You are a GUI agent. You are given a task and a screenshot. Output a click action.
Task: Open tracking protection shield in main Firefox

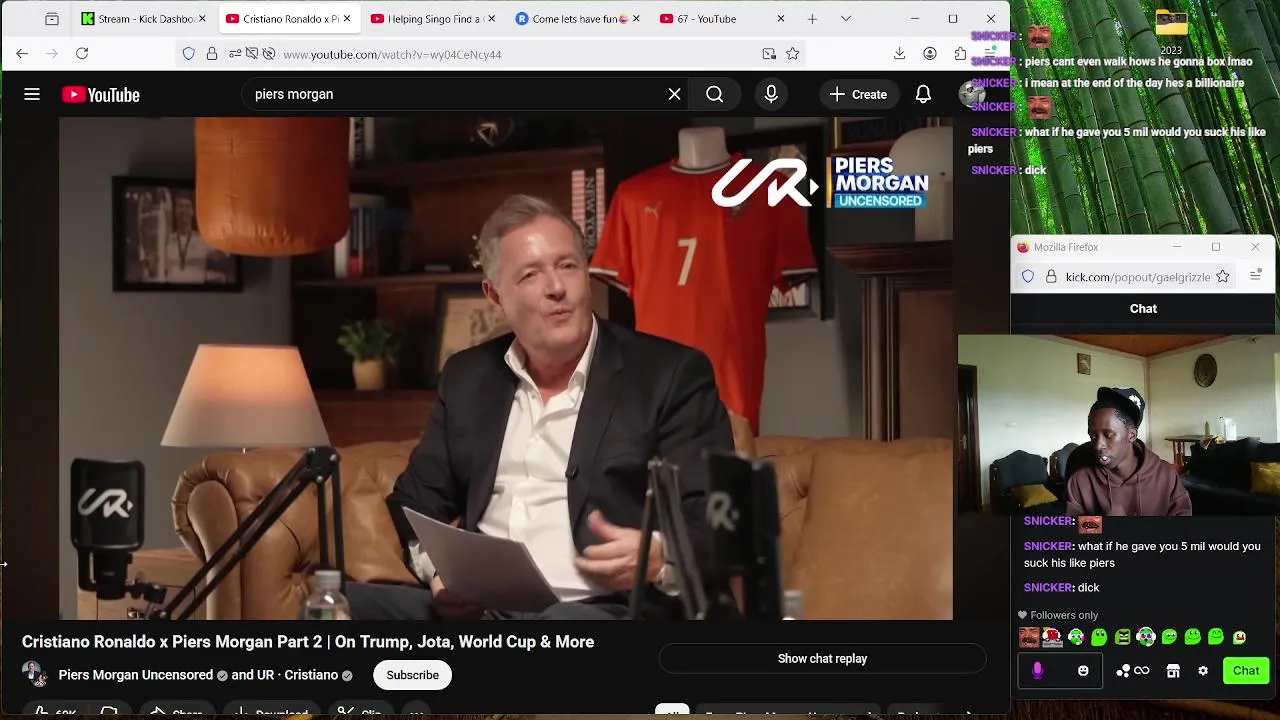188,54
